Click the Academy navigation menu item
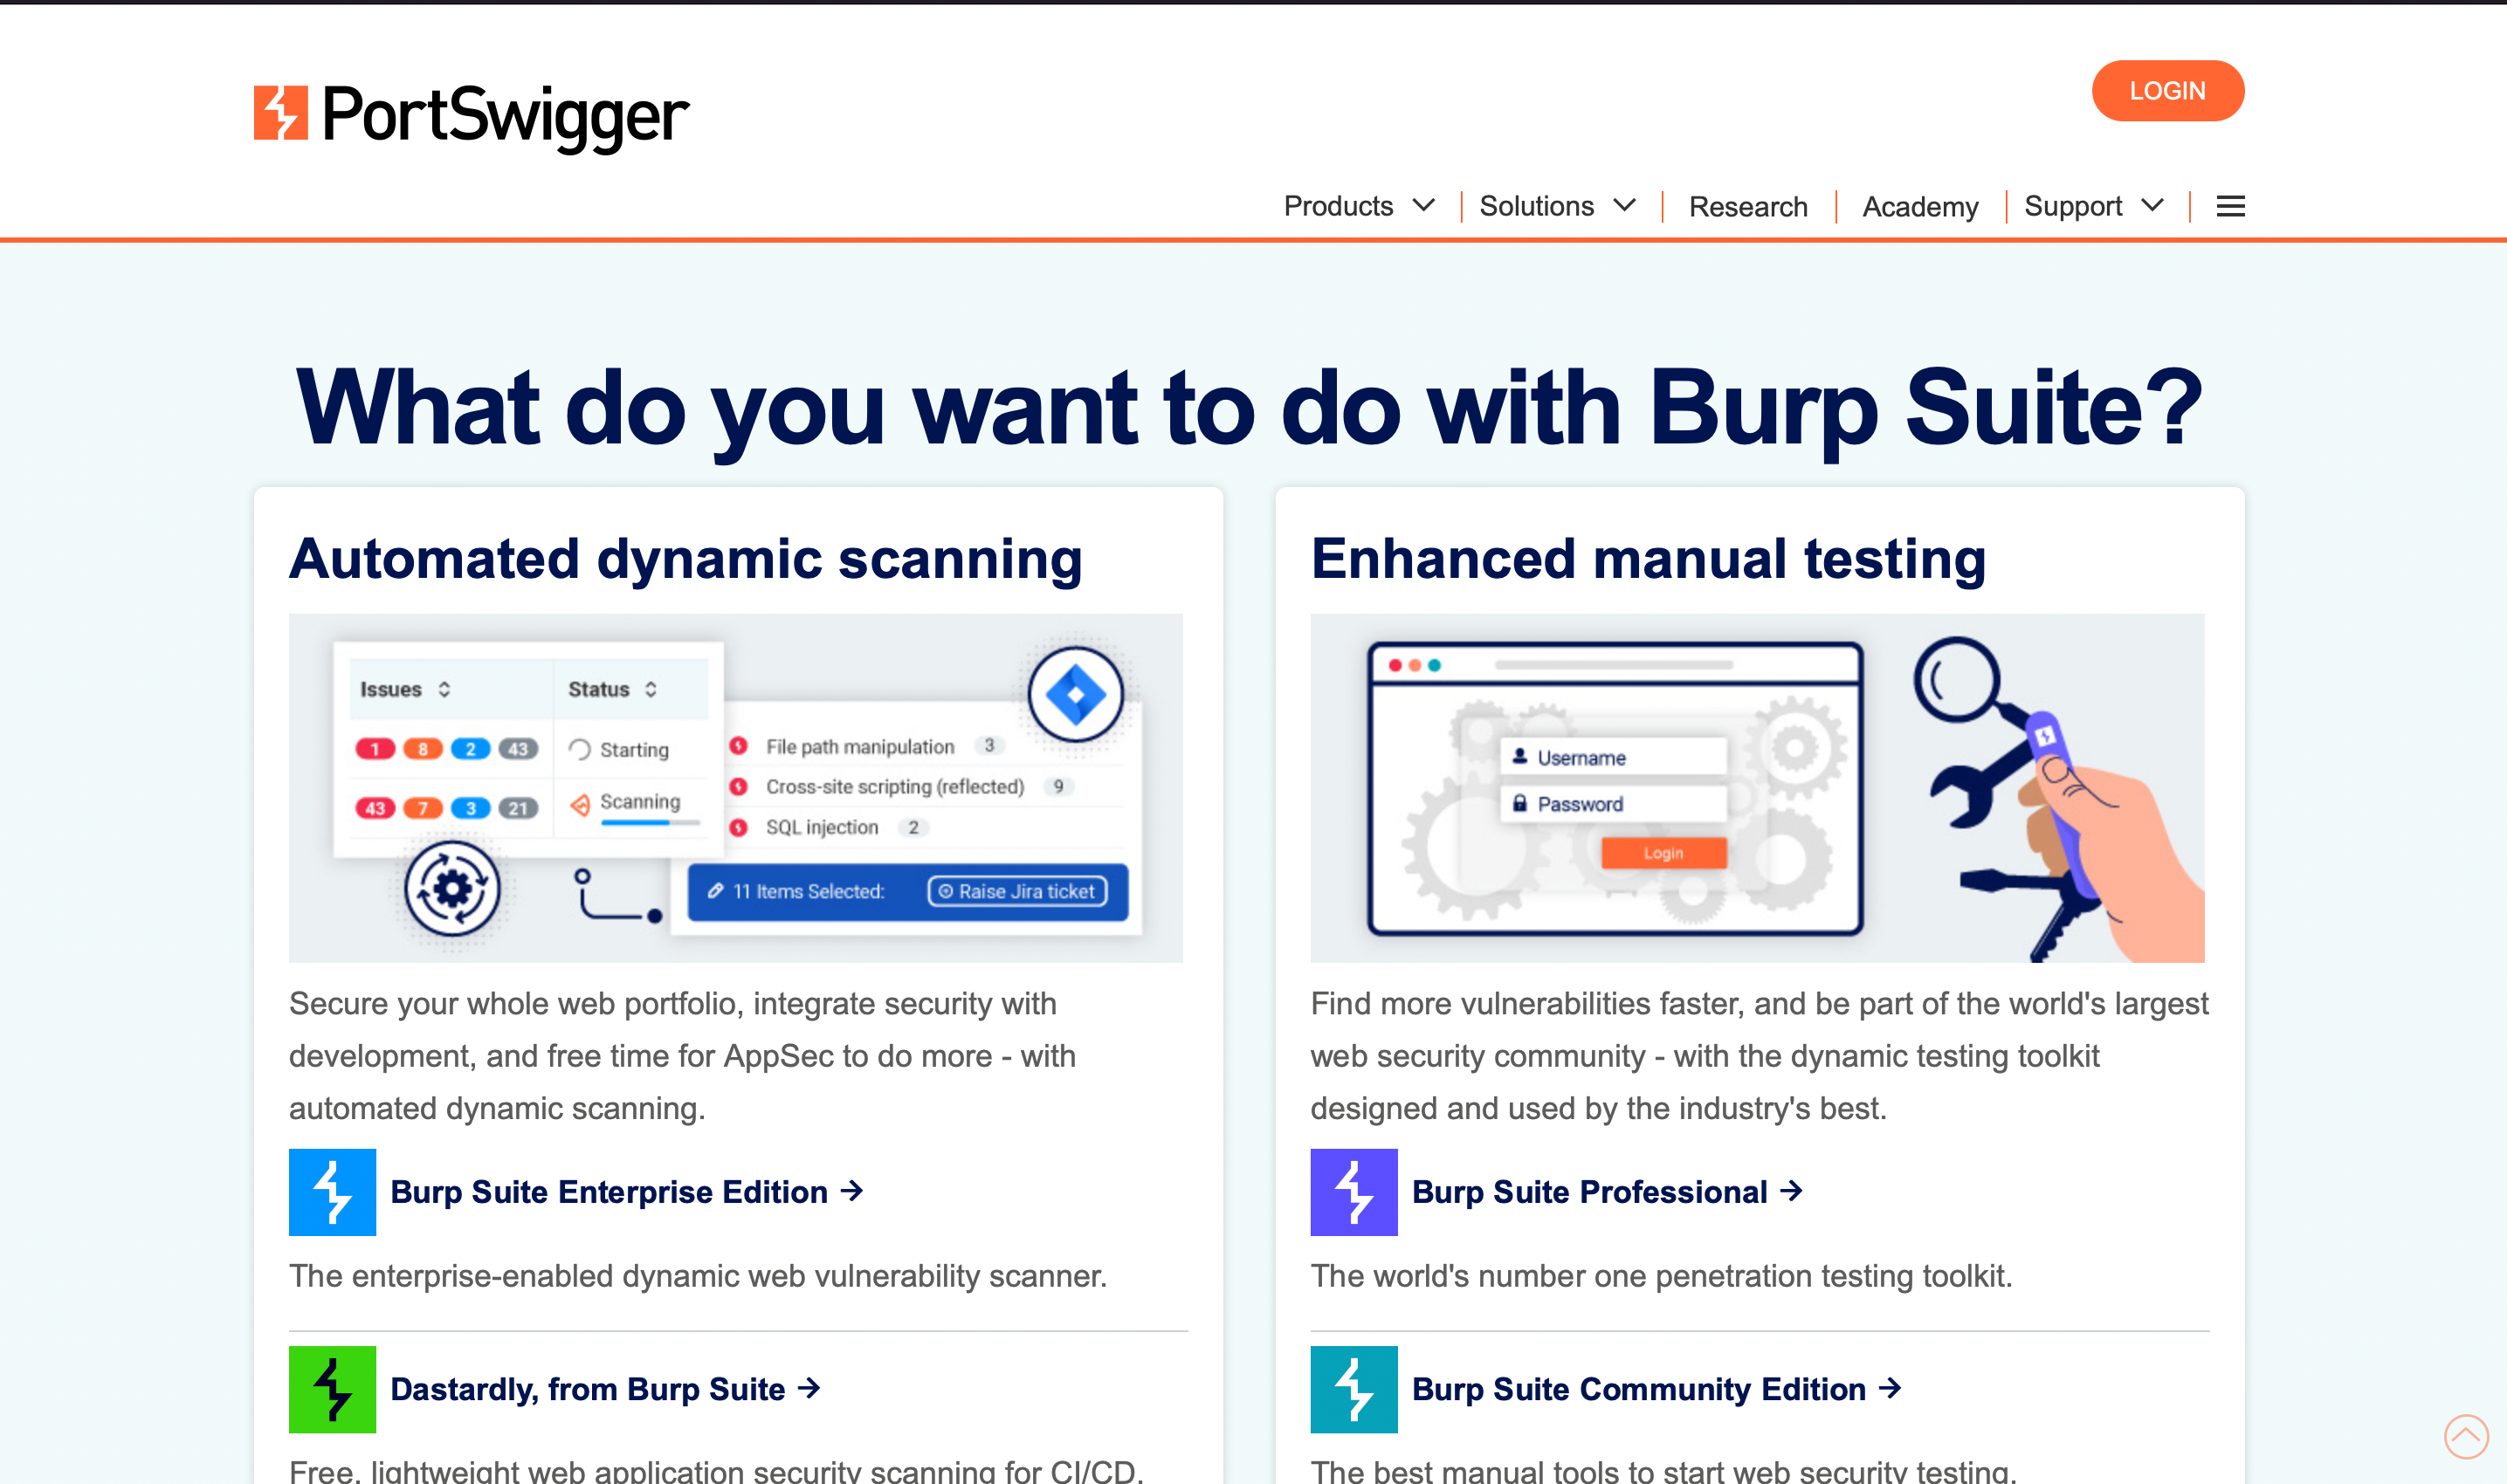Image resolution: width=2507 pixels, height=1484 pixels. [x=1920, y=207]
